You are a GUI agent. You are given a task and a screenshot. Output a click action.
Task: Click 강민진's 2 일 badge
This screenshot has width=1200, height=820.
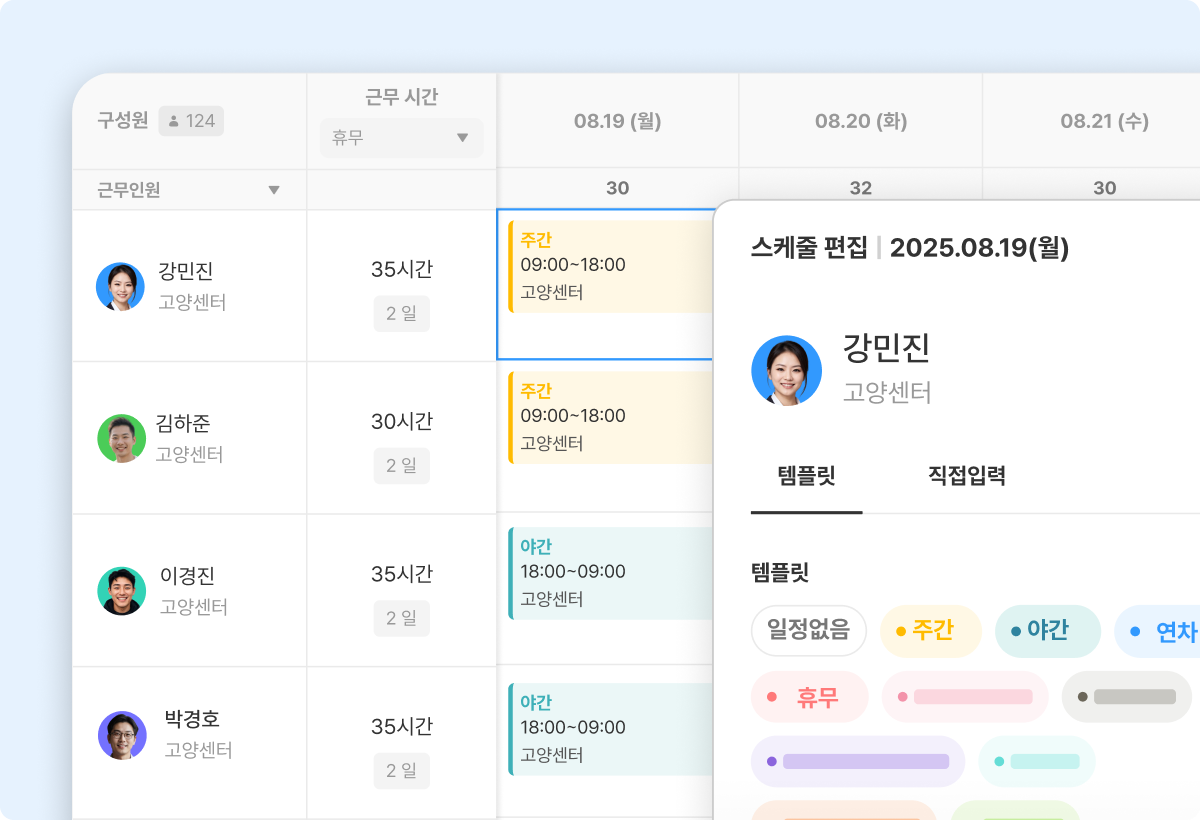pyautogui.click(x=402, y=314)
